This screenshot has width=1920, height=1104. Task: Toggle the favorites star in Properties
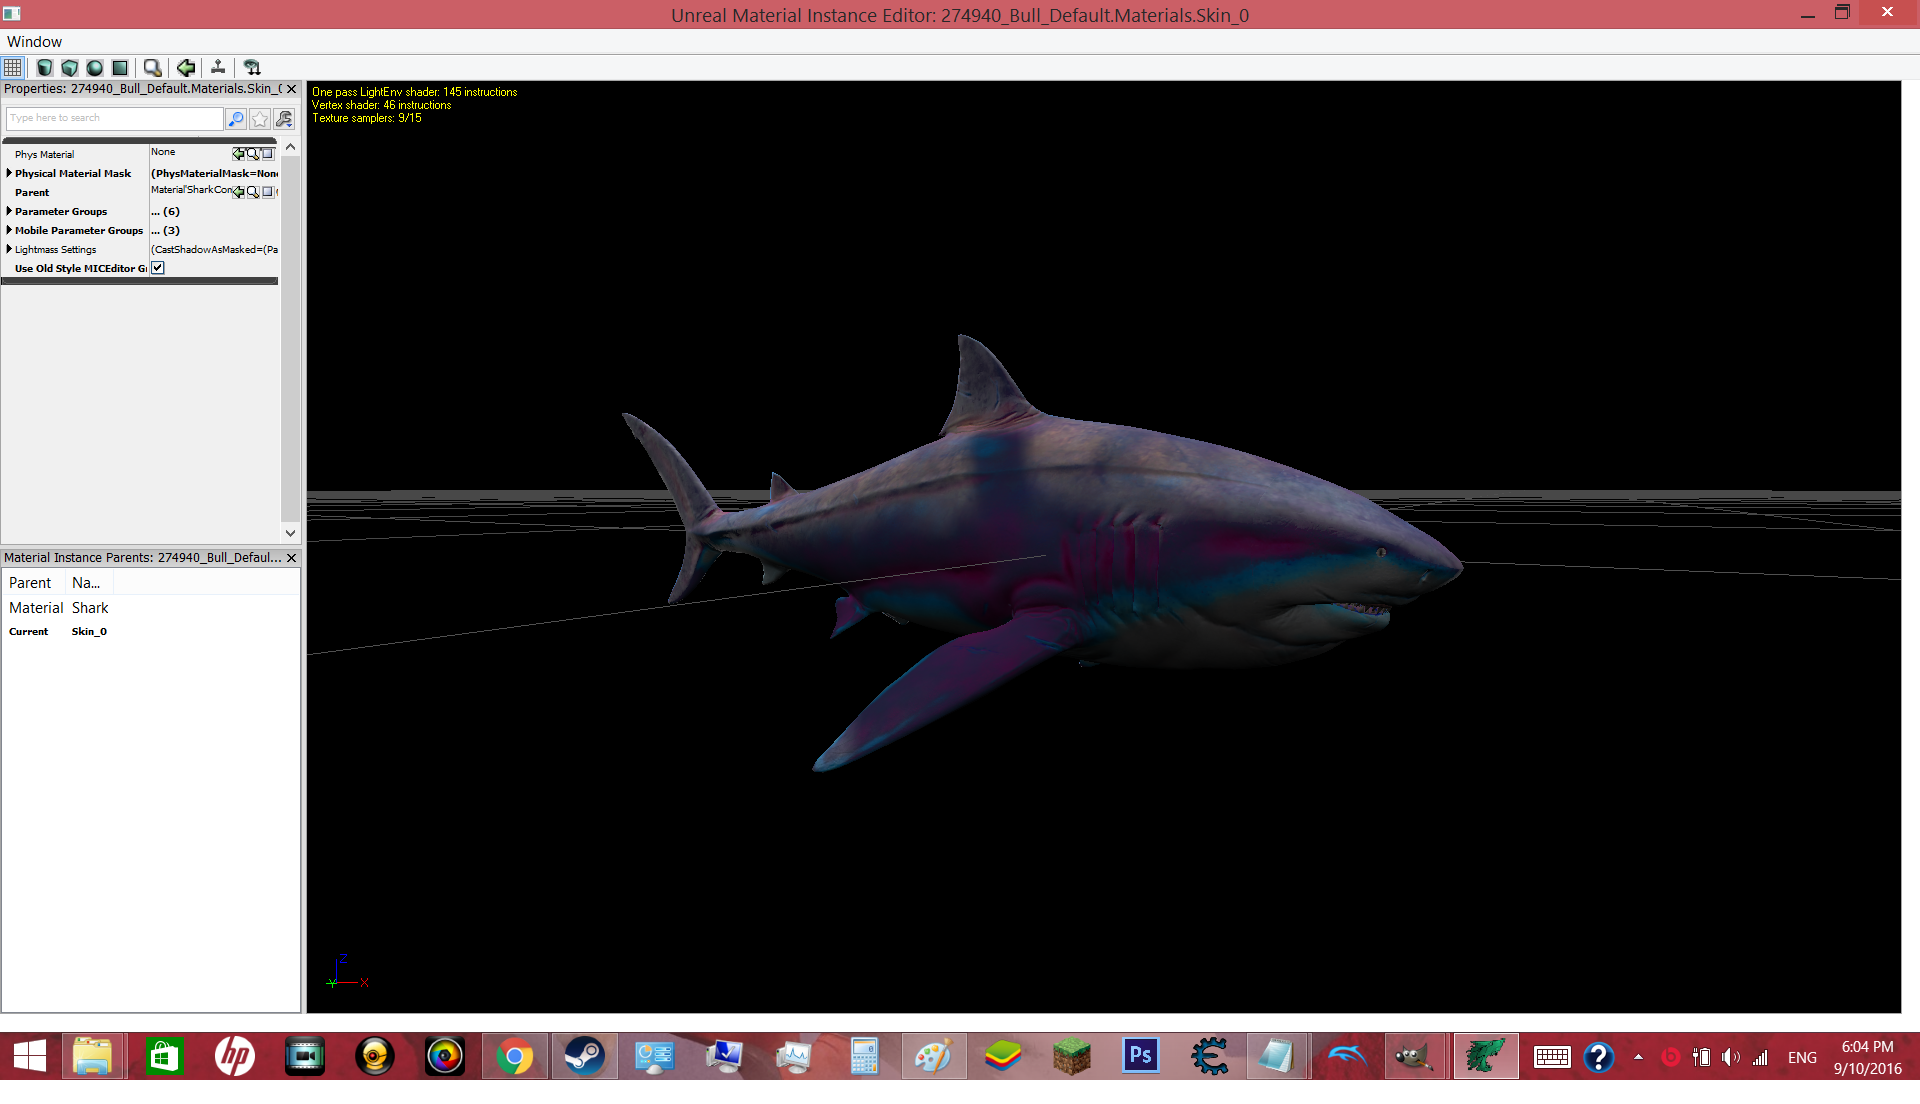(x=260, y=119)
